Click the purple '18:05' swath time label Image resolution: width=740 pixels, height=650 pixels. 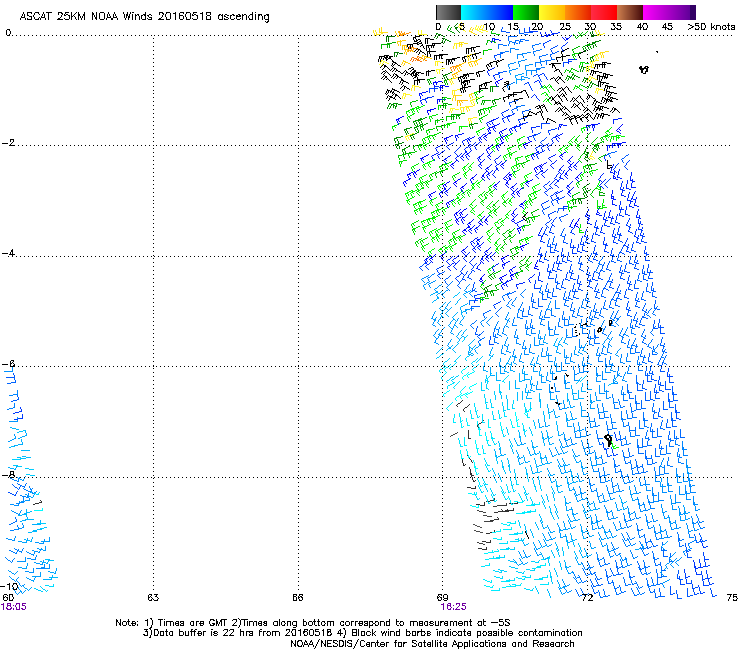(14, 607)
